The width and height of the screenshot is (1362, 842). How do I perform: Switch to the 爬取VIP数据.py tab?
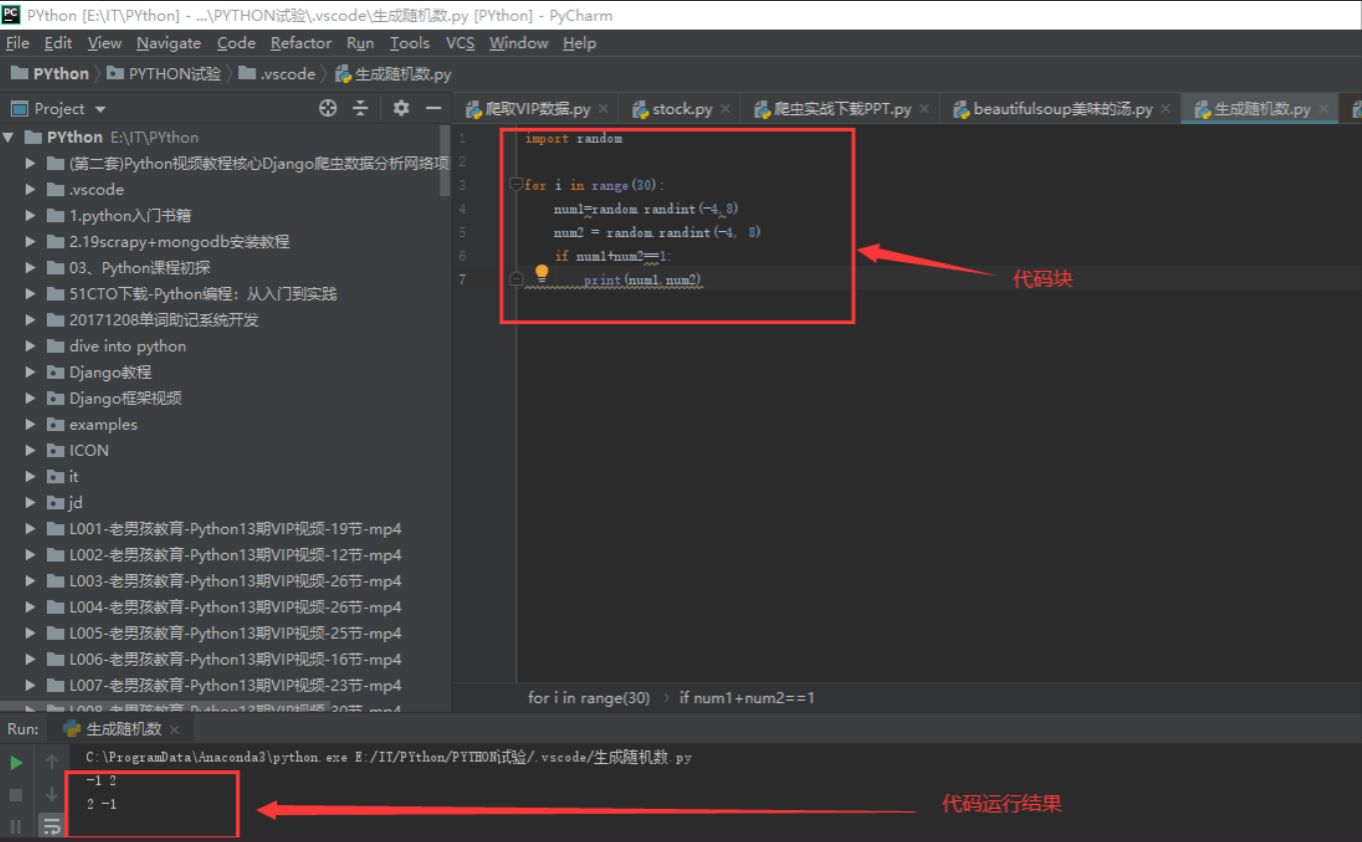[536, 109]
